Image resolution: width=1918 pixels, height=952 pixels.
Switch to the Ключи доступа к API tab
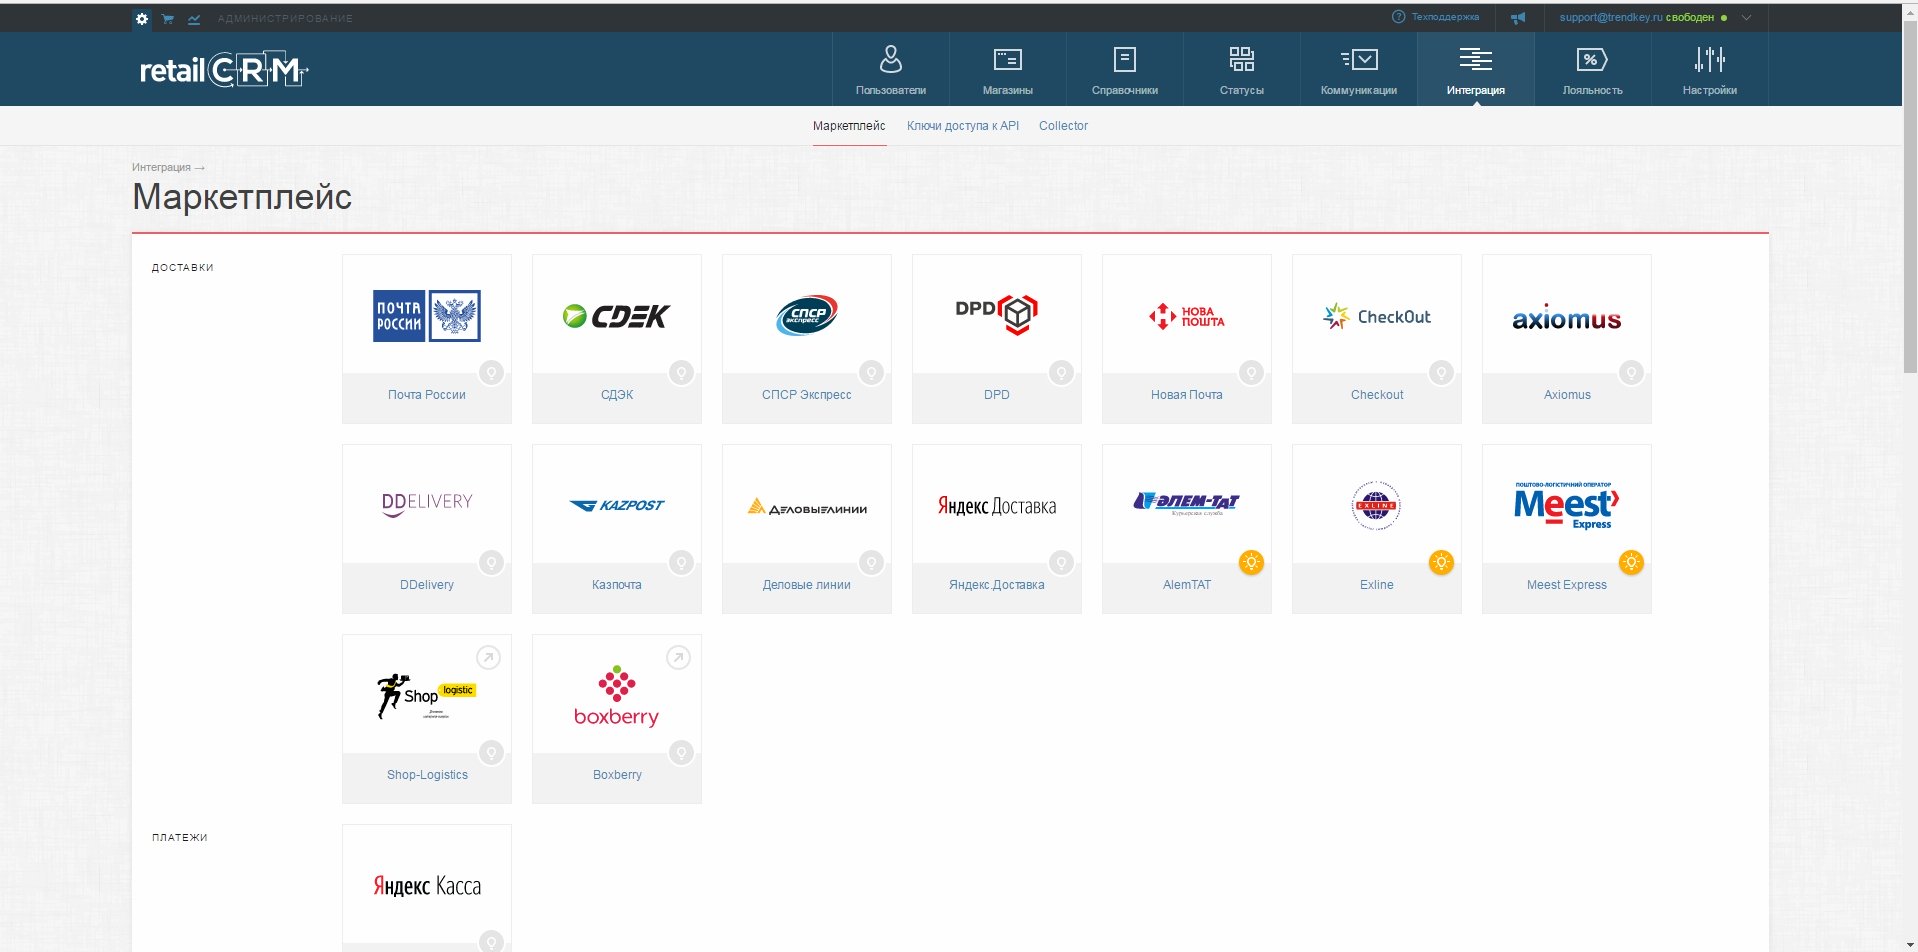pos(962,126)
